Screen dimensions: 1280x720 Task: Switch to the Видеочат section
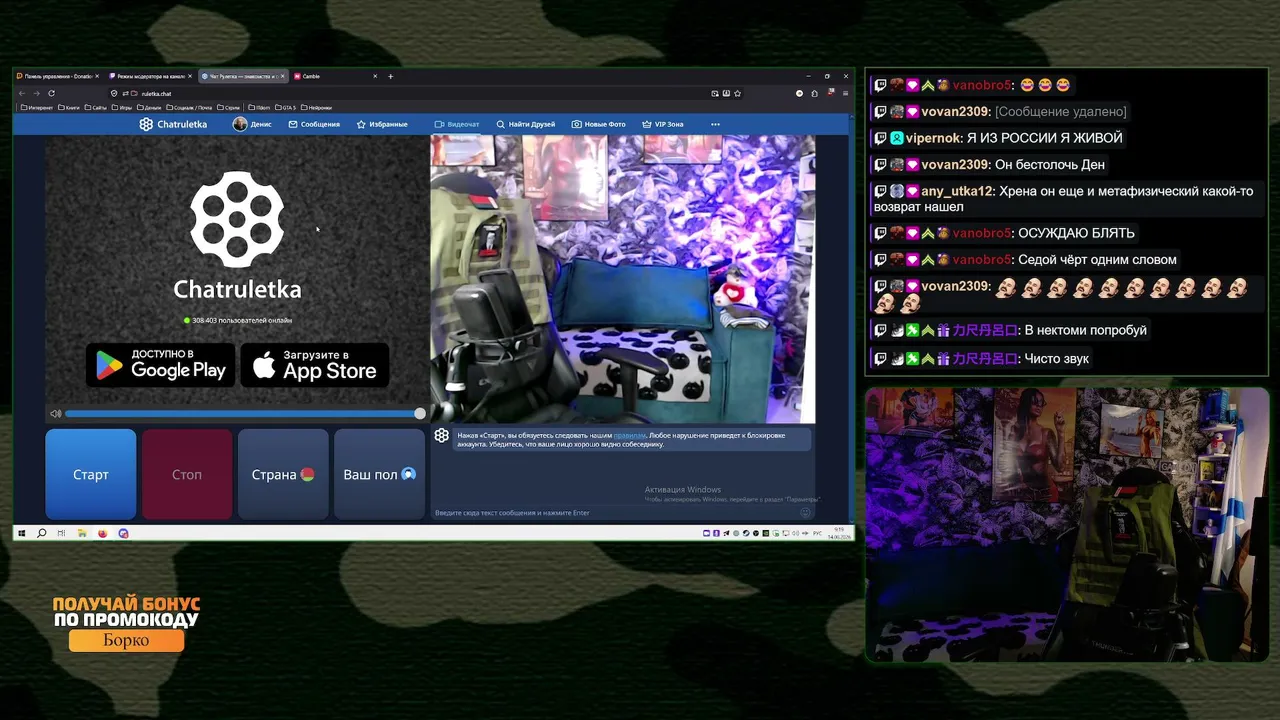[457, 124]
